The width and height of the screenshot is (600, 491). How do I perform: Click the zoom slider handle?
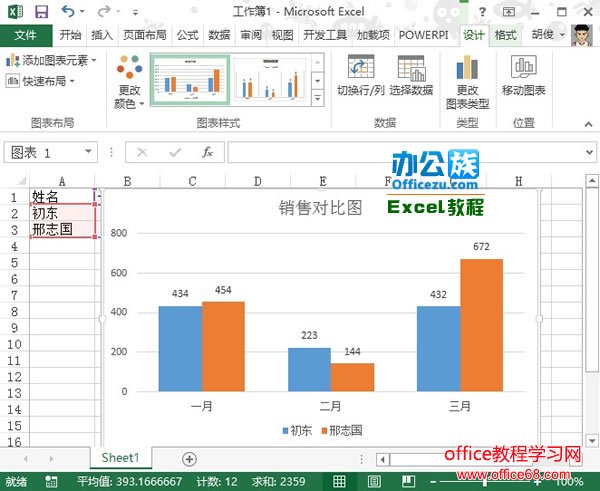484,481
